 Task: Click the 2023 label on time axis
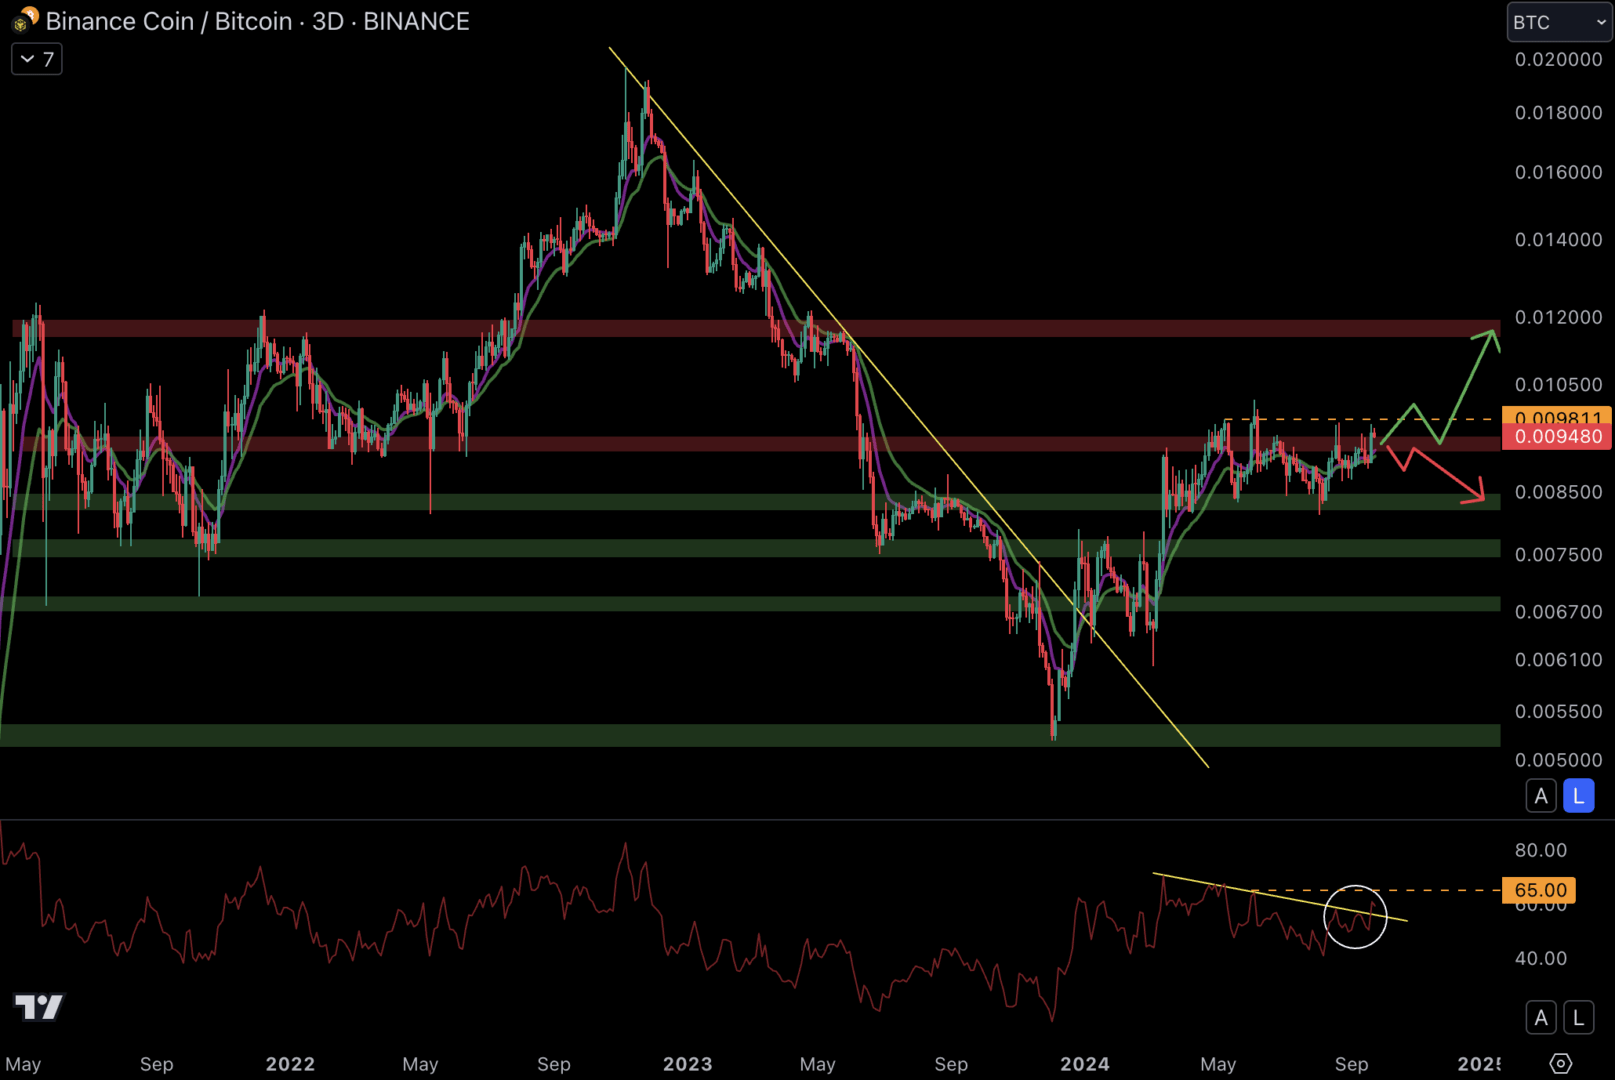pos(687,1064)
